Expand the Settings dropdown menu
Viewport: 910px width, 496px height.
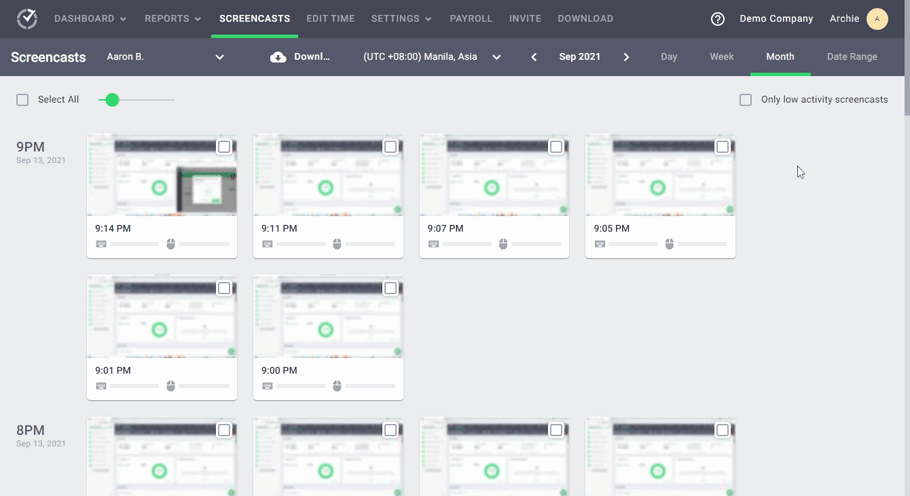coord(401,19)
